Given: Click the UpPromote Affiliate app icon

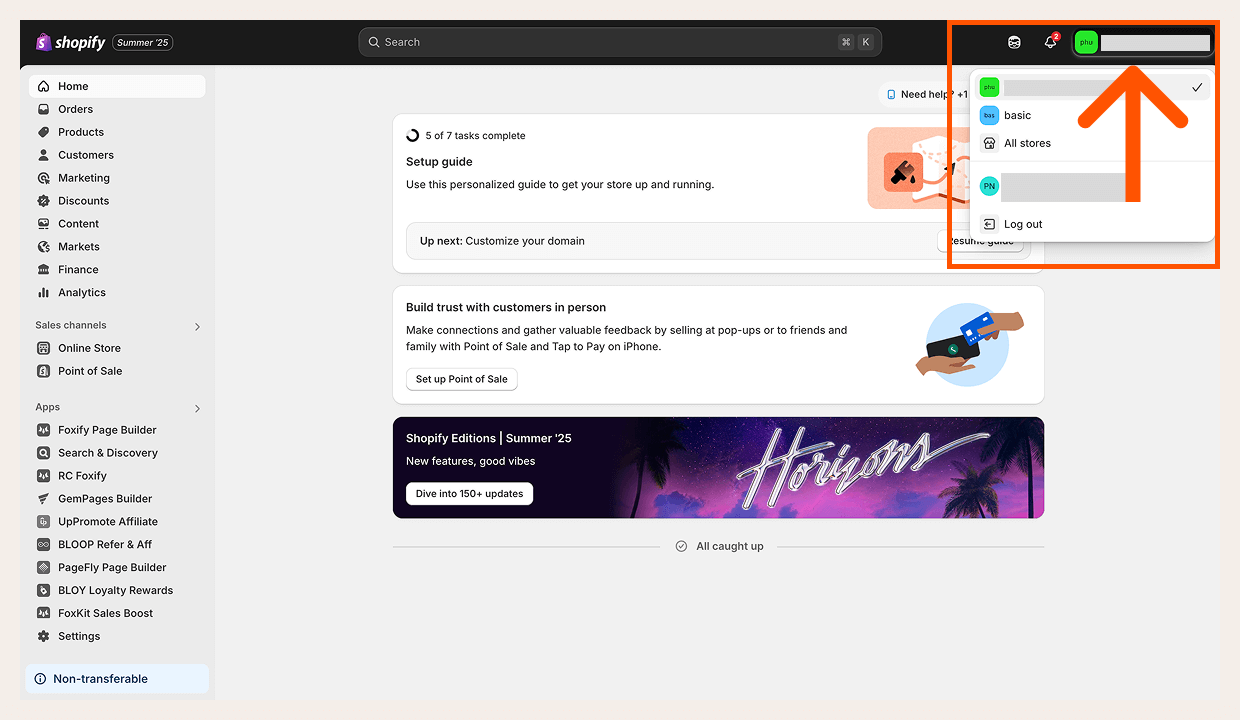Looking at the screenshot, I should pos(43,522).
